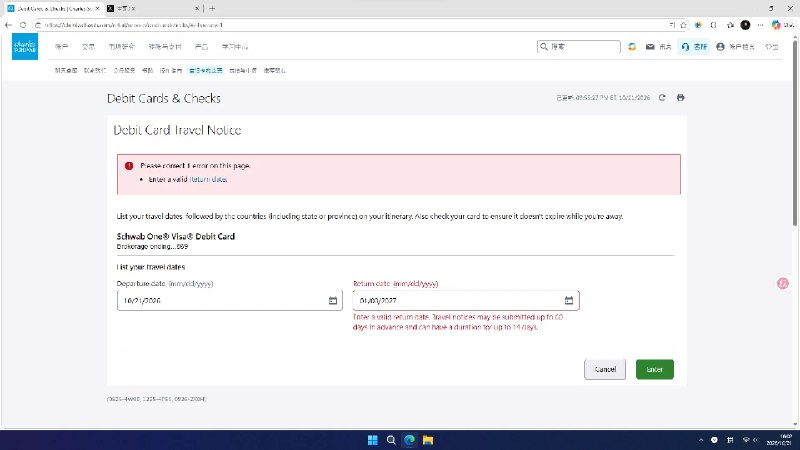Image resolution: width=800 pixels, height=450 pixels.
Task: Click the Cancel button
Action: pyautogui.click(x=605, y=369)
